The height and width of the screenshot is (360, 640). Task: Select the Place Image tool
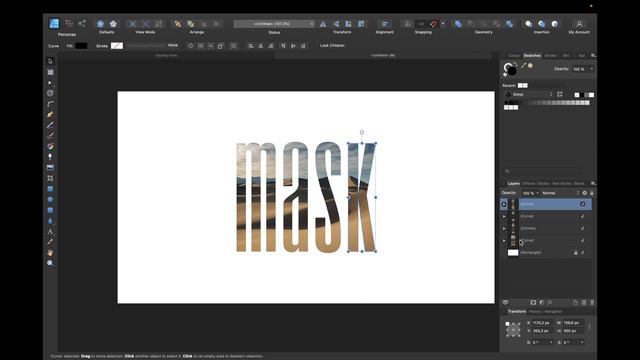point(50,167)
